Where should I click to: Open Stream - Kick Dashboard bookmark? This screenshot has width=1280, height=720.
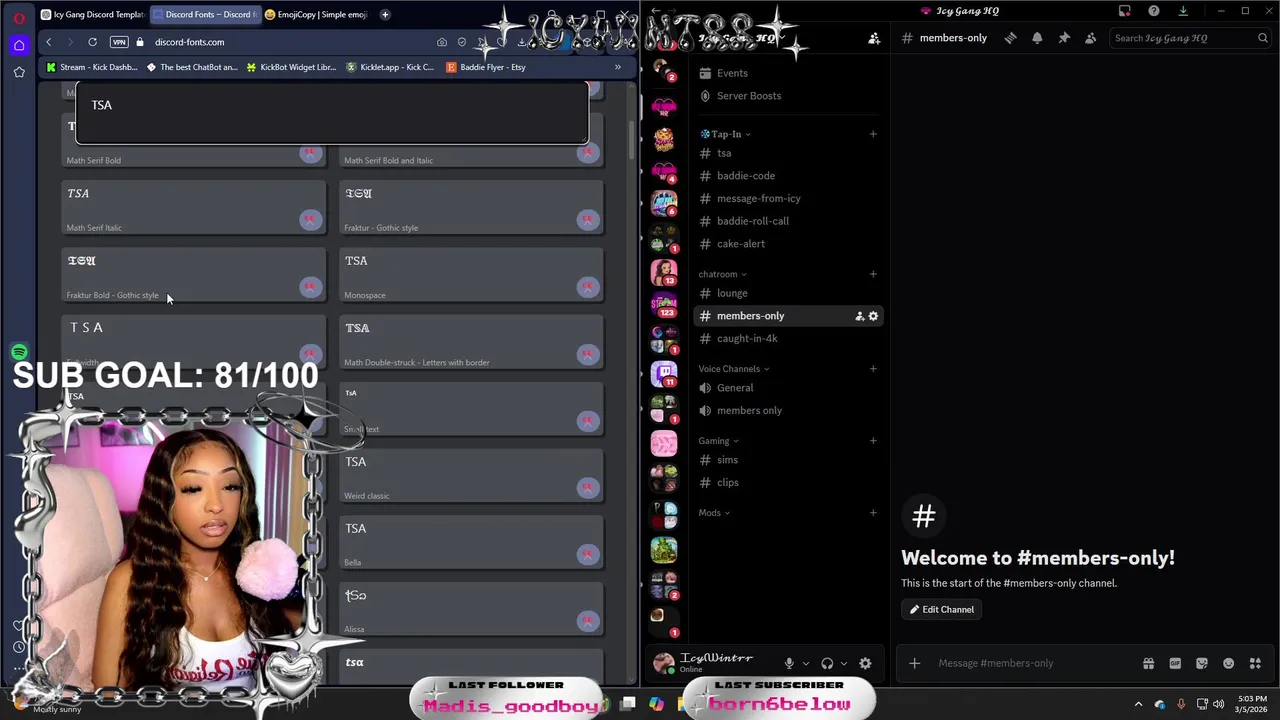pos(91,67)
